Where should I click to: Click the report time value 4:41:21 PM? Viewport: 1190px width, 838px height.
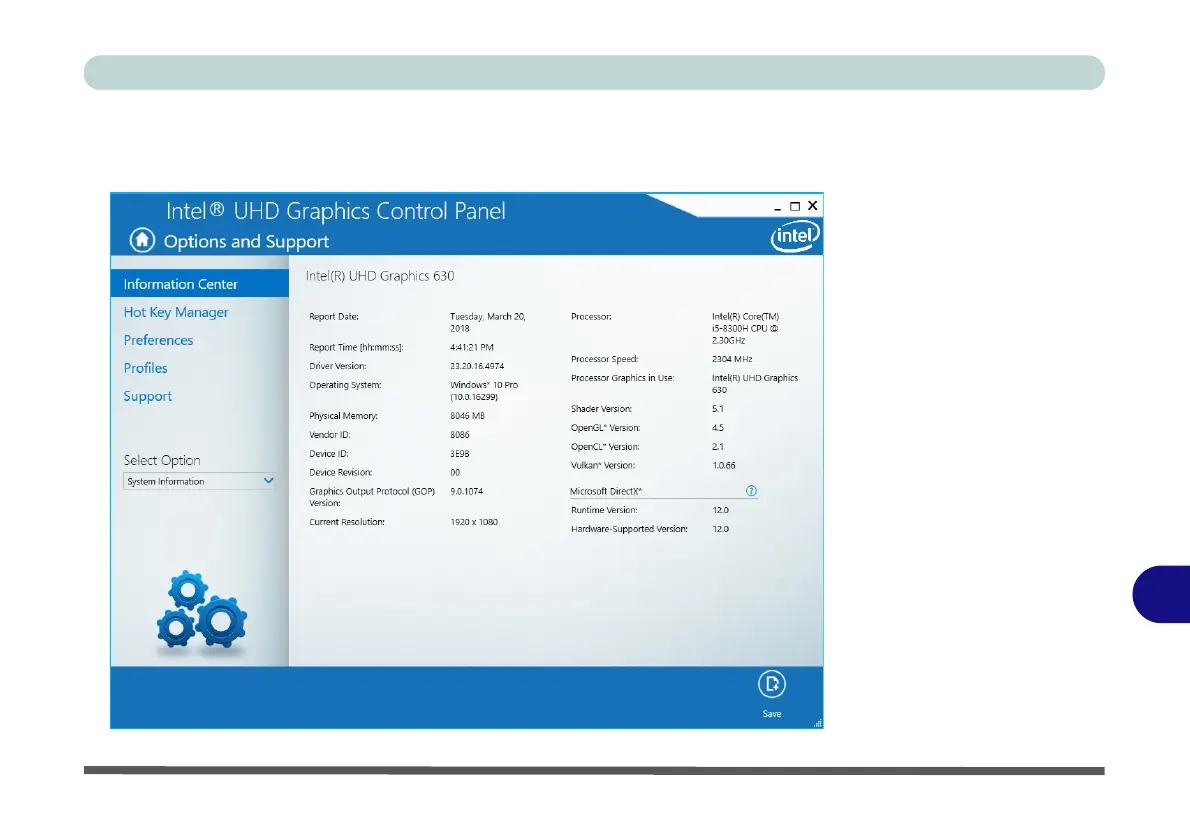pyautogui.click(x=471, y=347)
